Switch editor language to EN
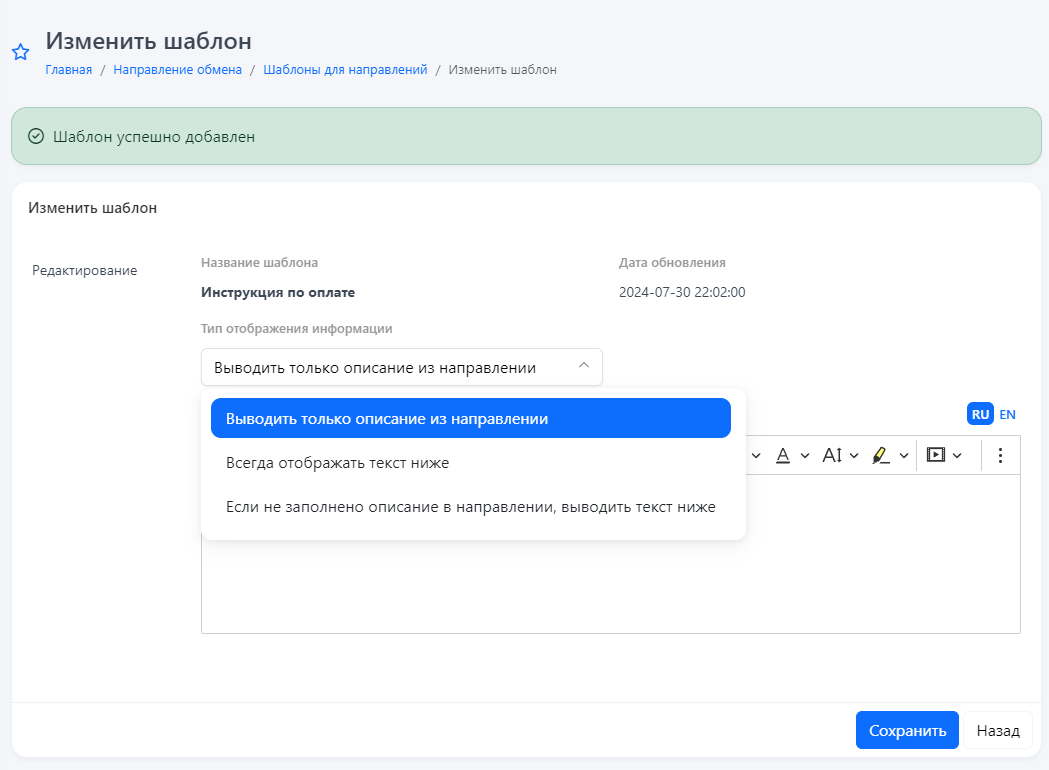The width and height of the screenshot is (1049, 770). coord(1007,414)
